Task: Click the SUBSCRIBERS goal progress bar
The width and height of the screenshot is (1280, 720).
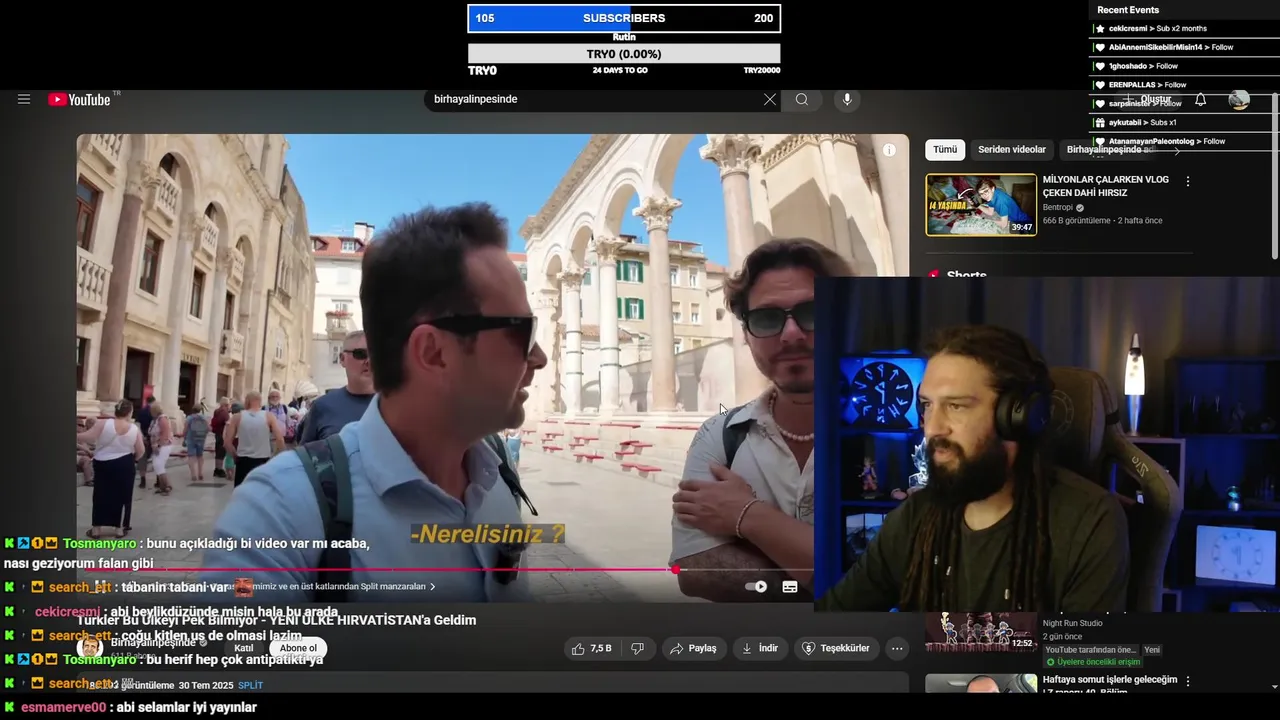Action: coord(624,18)
